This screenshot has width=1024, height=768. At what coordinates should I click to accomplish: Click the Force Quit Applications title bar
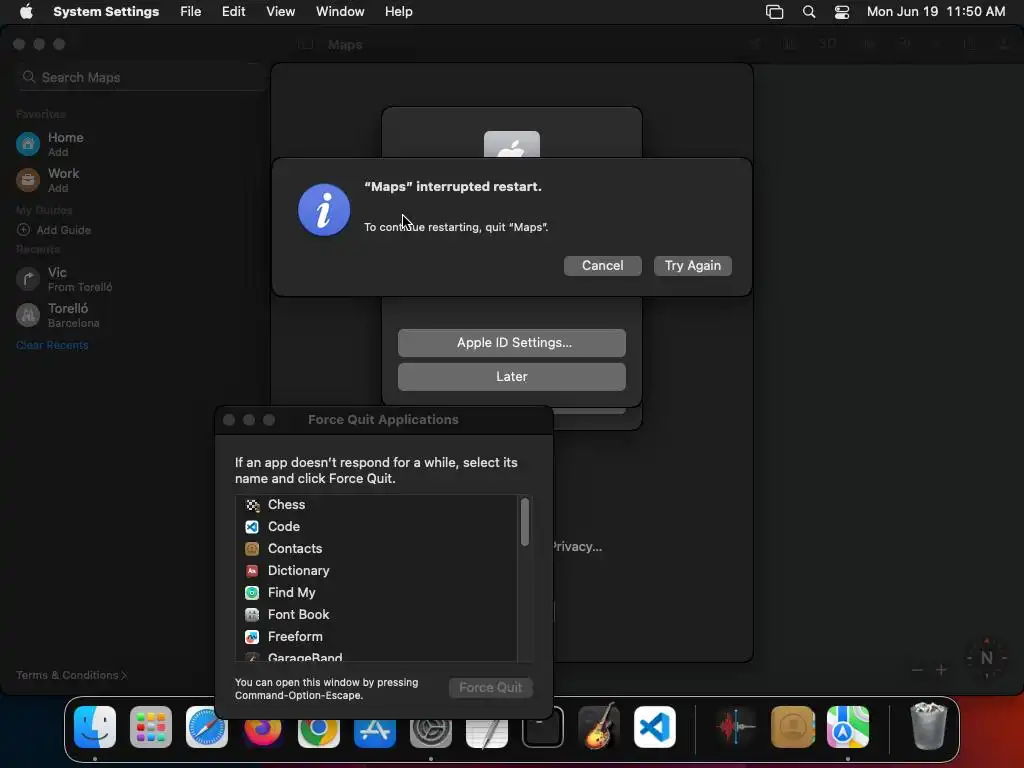[383, 420]
